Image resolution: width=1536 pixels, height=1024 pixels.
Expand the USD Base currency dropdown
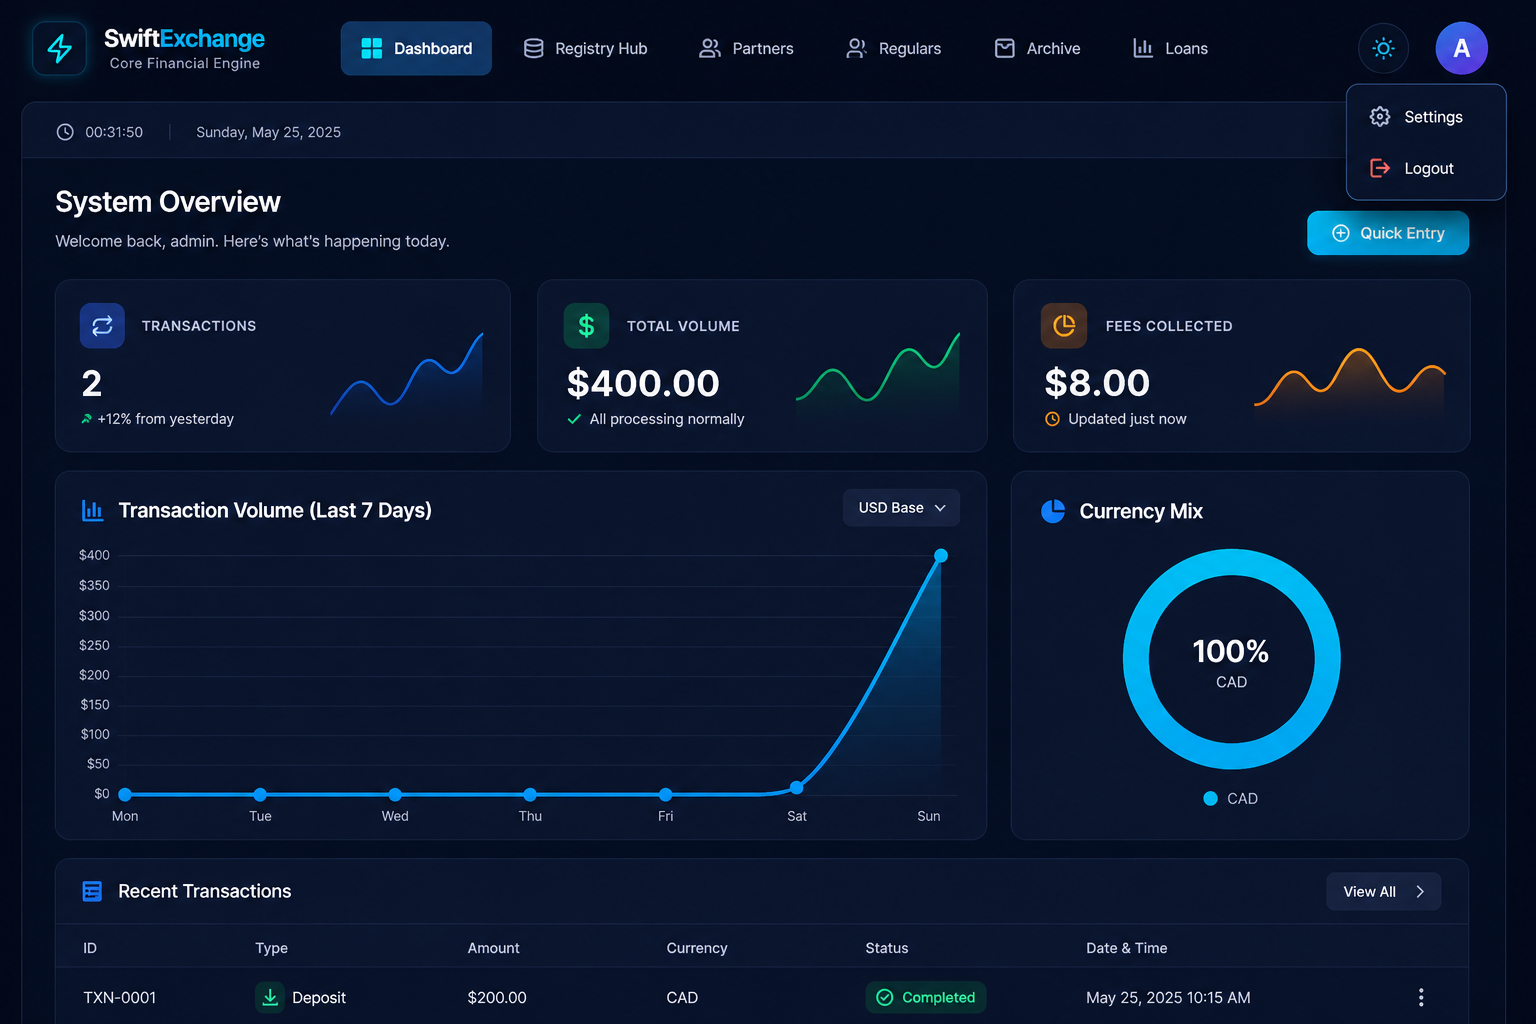point(901,508)
